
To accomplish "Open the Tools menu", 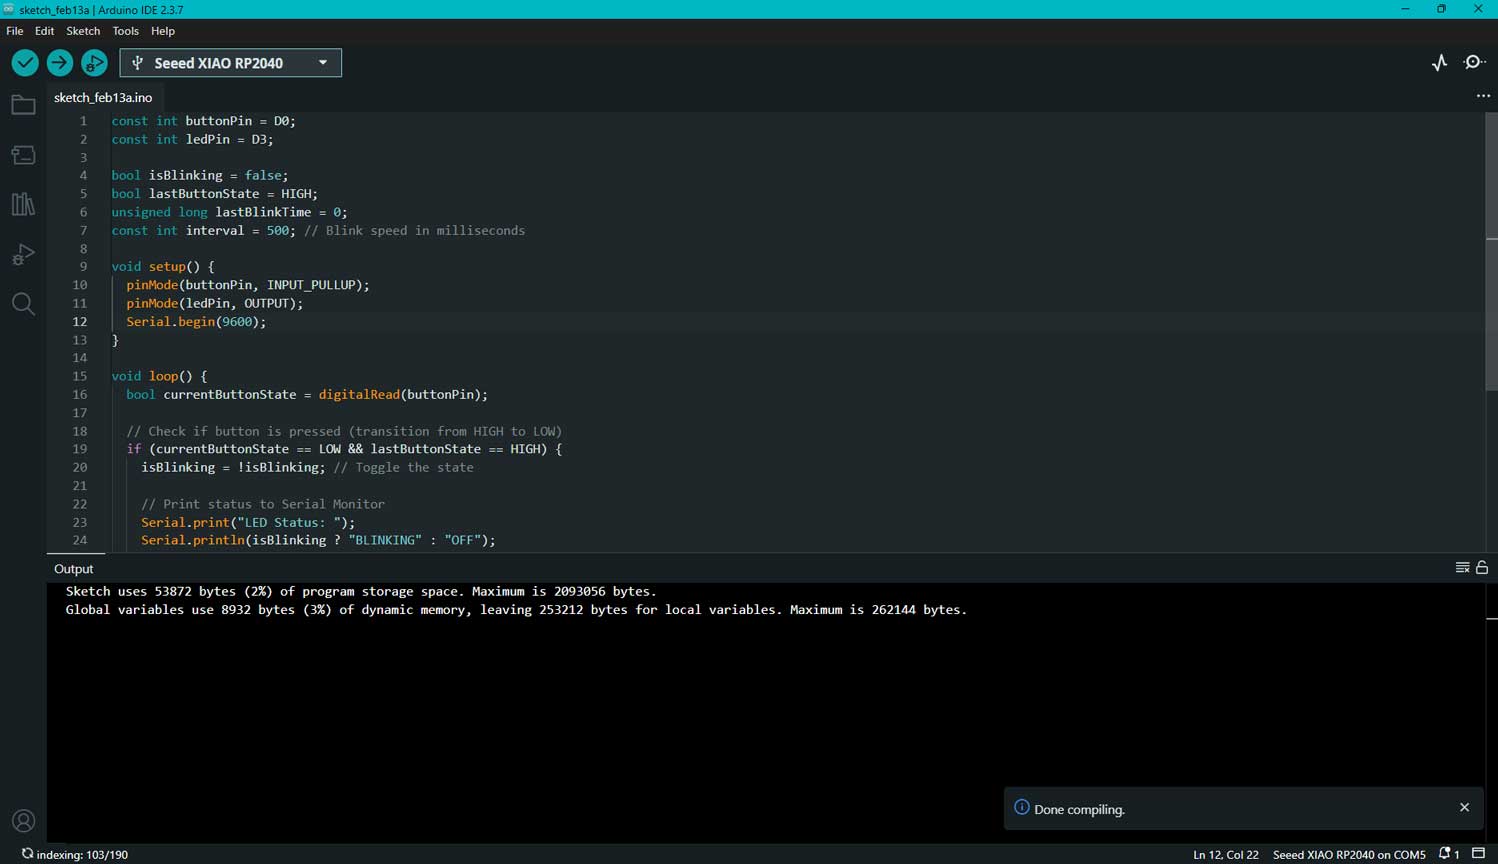I will click(x=126, y=31).
